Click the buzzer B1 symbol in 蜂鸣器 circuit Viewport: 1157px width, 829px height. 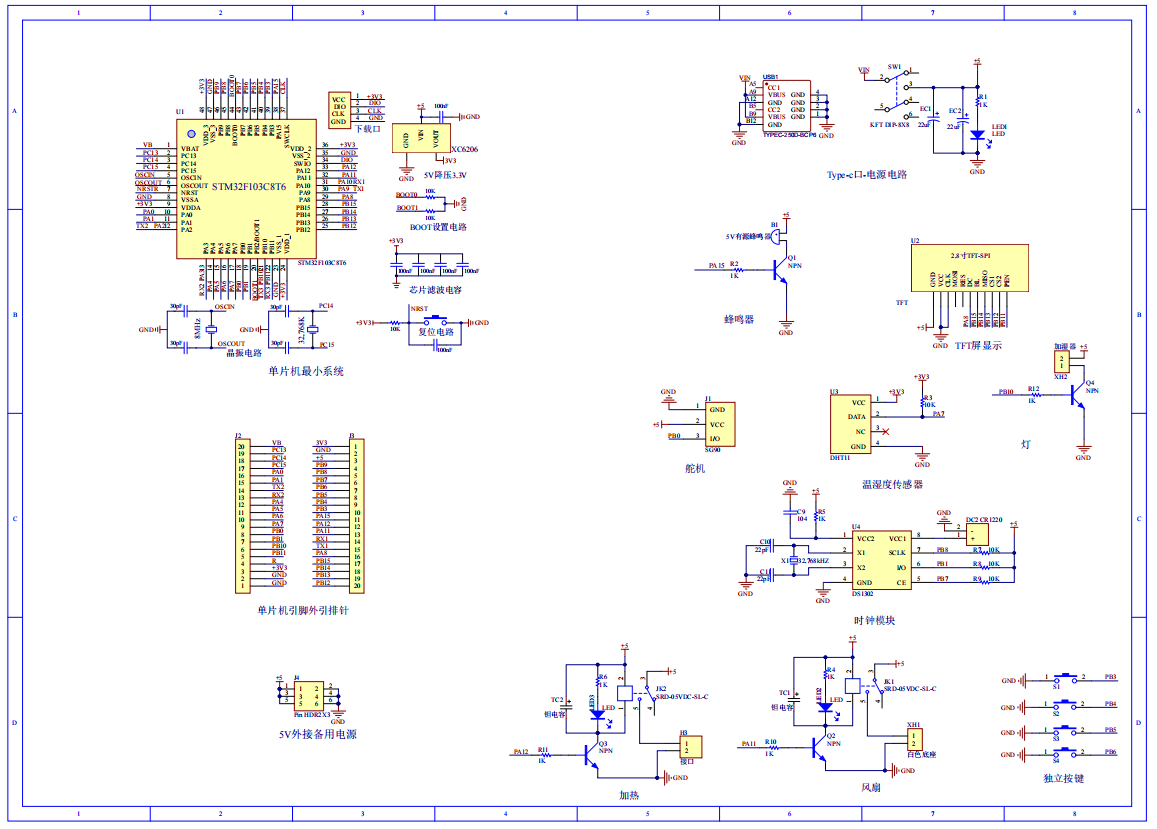pos(776,237)
